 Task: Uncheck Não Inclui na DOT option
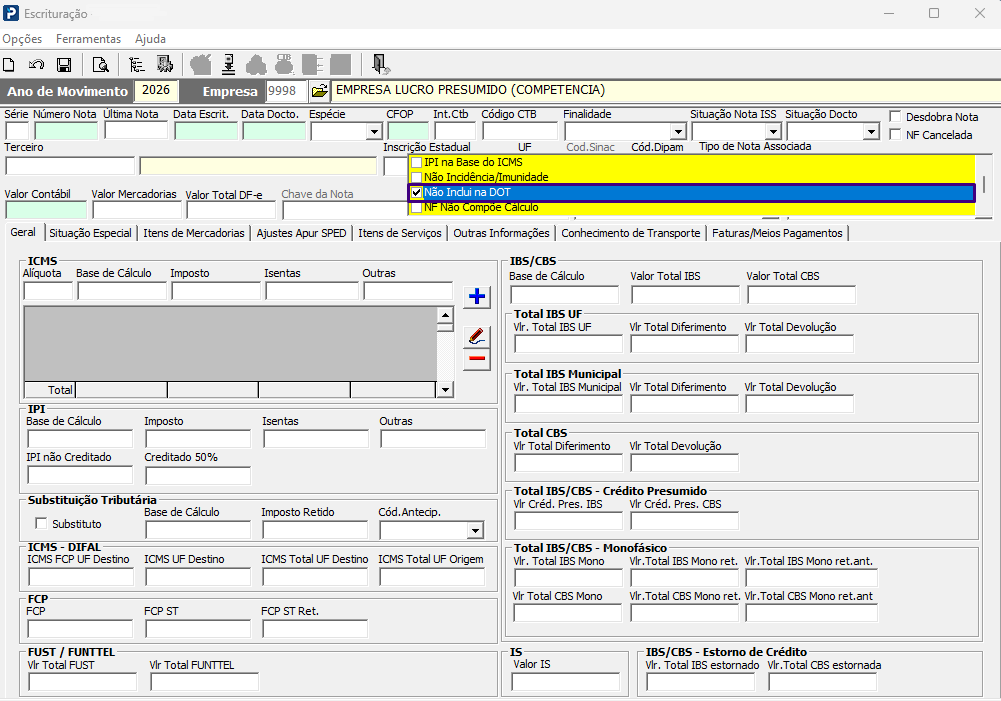click(417, 192)
